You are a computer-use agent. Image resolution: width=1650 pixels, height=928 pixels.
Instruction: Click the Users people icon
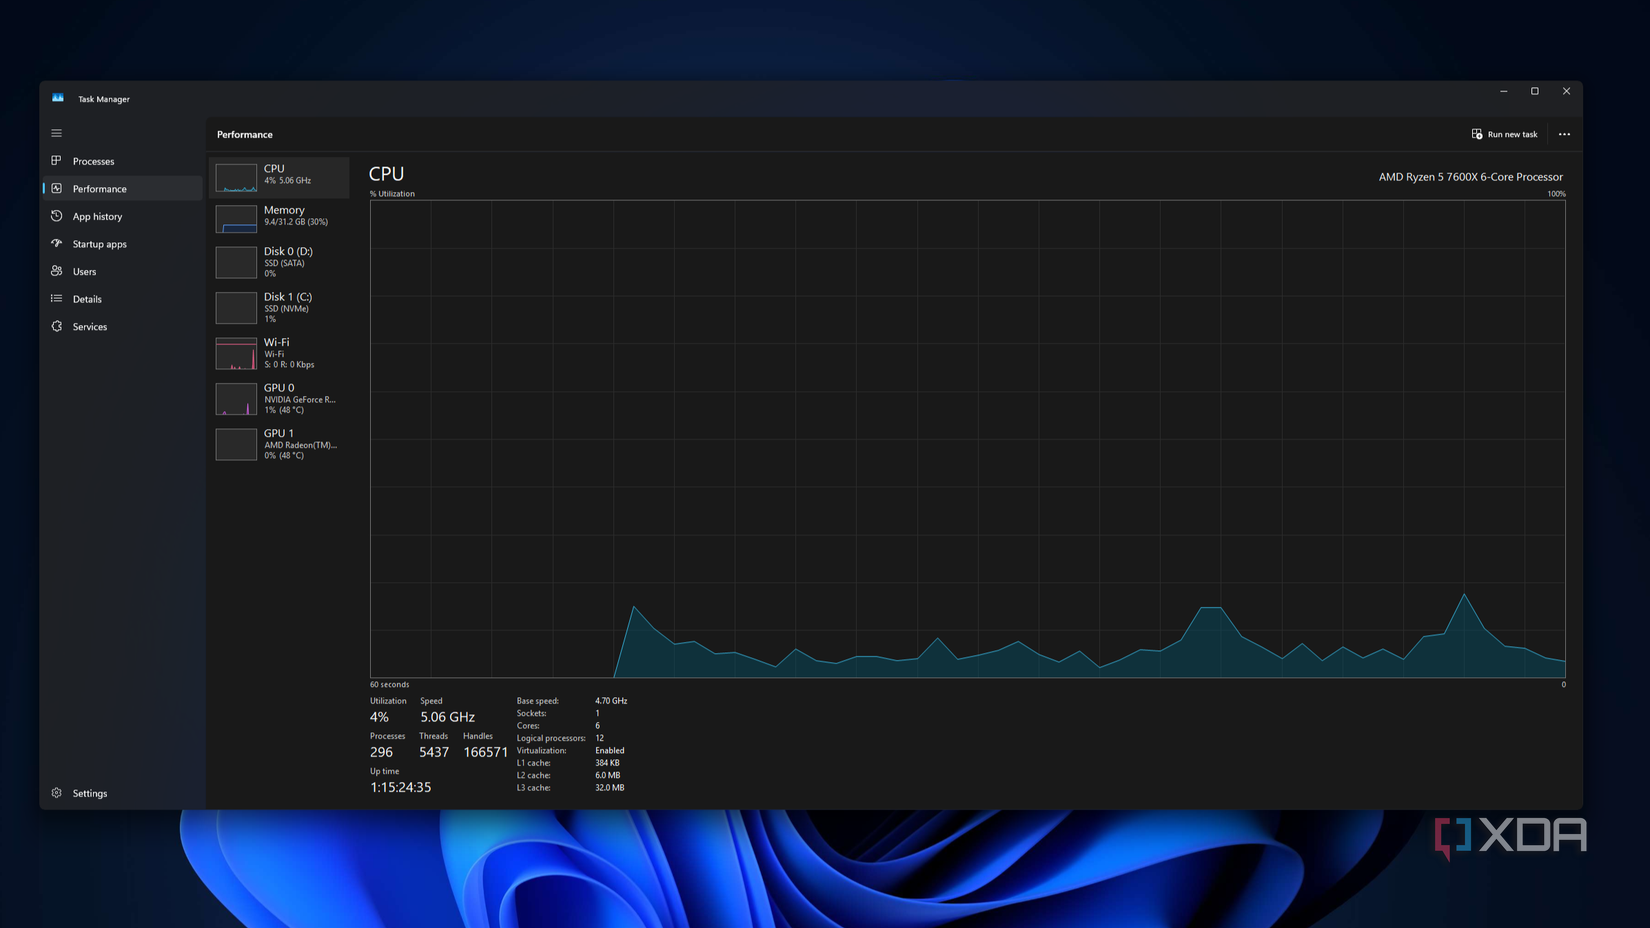(x=57, y=271)
